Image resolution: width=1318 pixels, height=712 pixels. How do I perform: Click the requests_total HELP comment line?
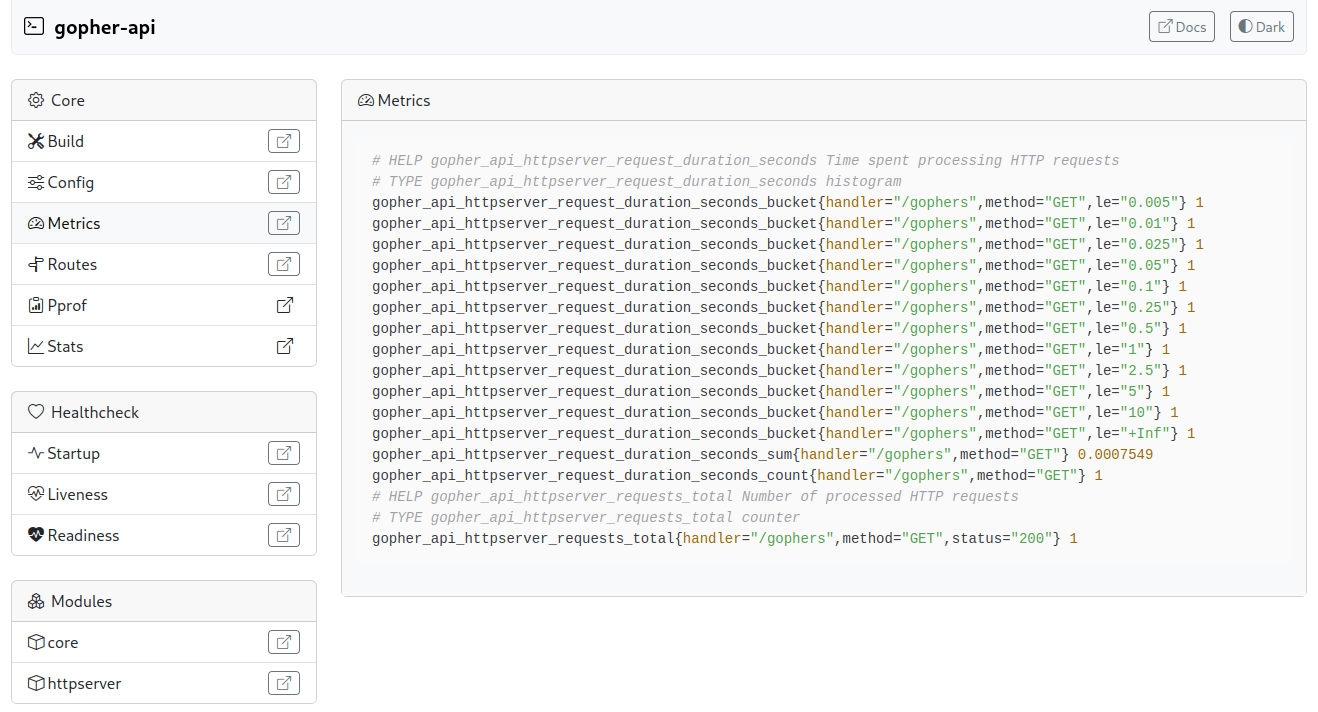pos(695,496)
